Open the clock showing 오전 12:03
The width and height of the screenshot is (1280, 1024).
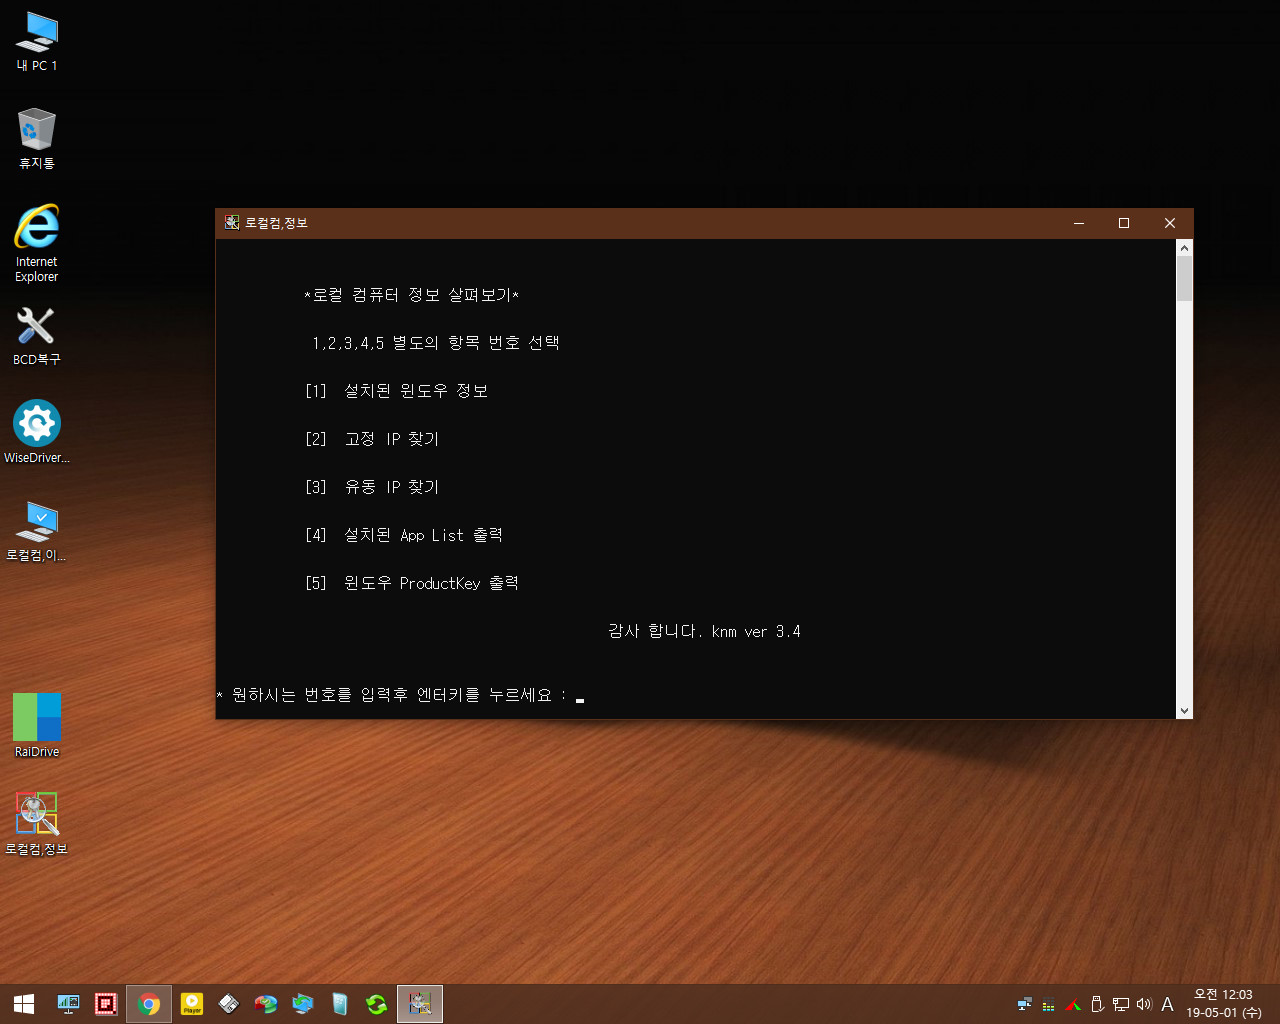(1224, 1004)
